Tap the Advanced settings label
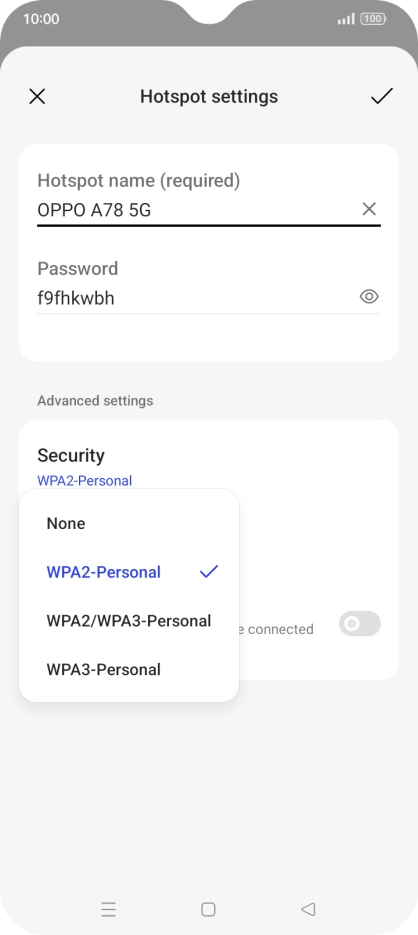This screenshot has width=418, height=935. click(x=95, y=401)
